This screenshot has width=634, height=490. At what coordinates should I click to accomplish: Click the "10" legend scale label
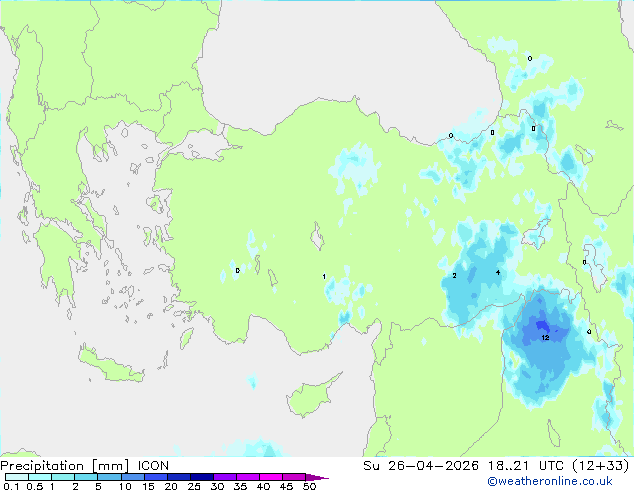125,486
